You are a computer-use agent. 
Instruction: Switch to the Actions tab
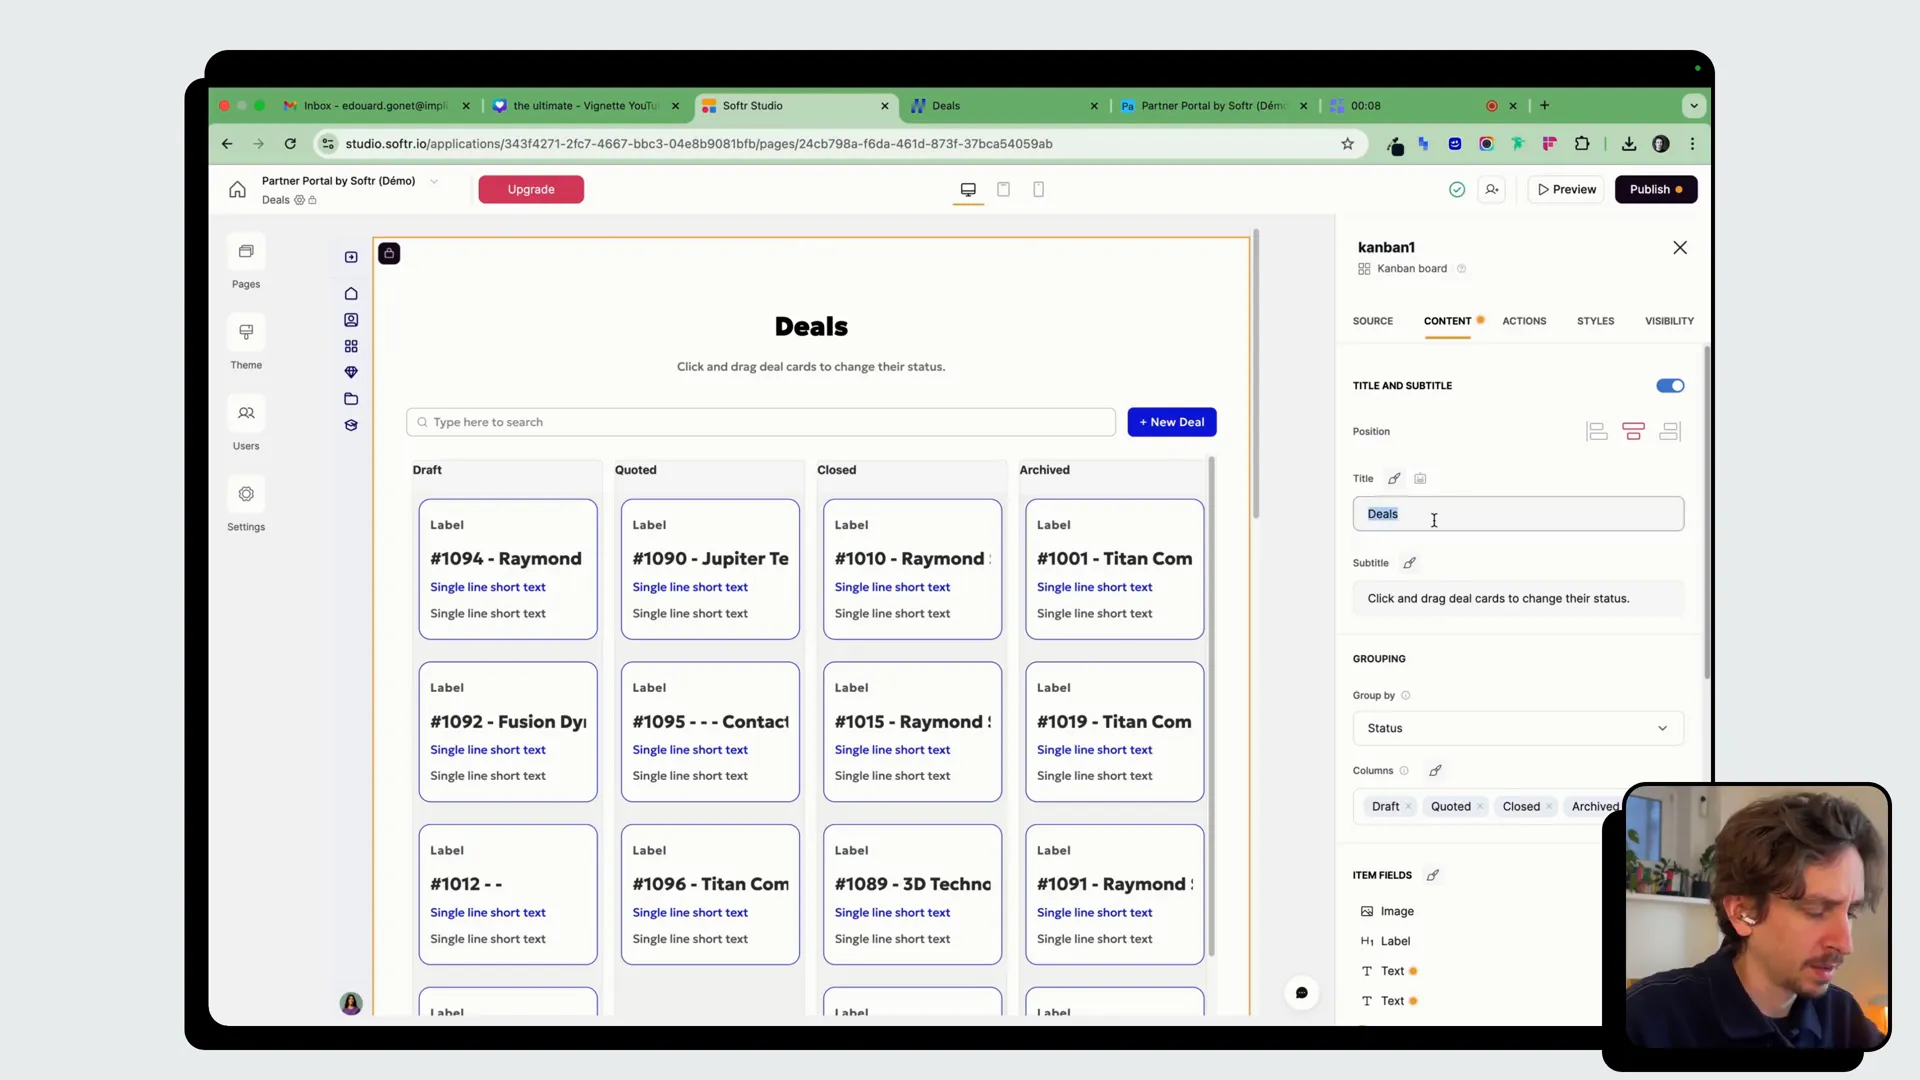tap(1523, 322)
